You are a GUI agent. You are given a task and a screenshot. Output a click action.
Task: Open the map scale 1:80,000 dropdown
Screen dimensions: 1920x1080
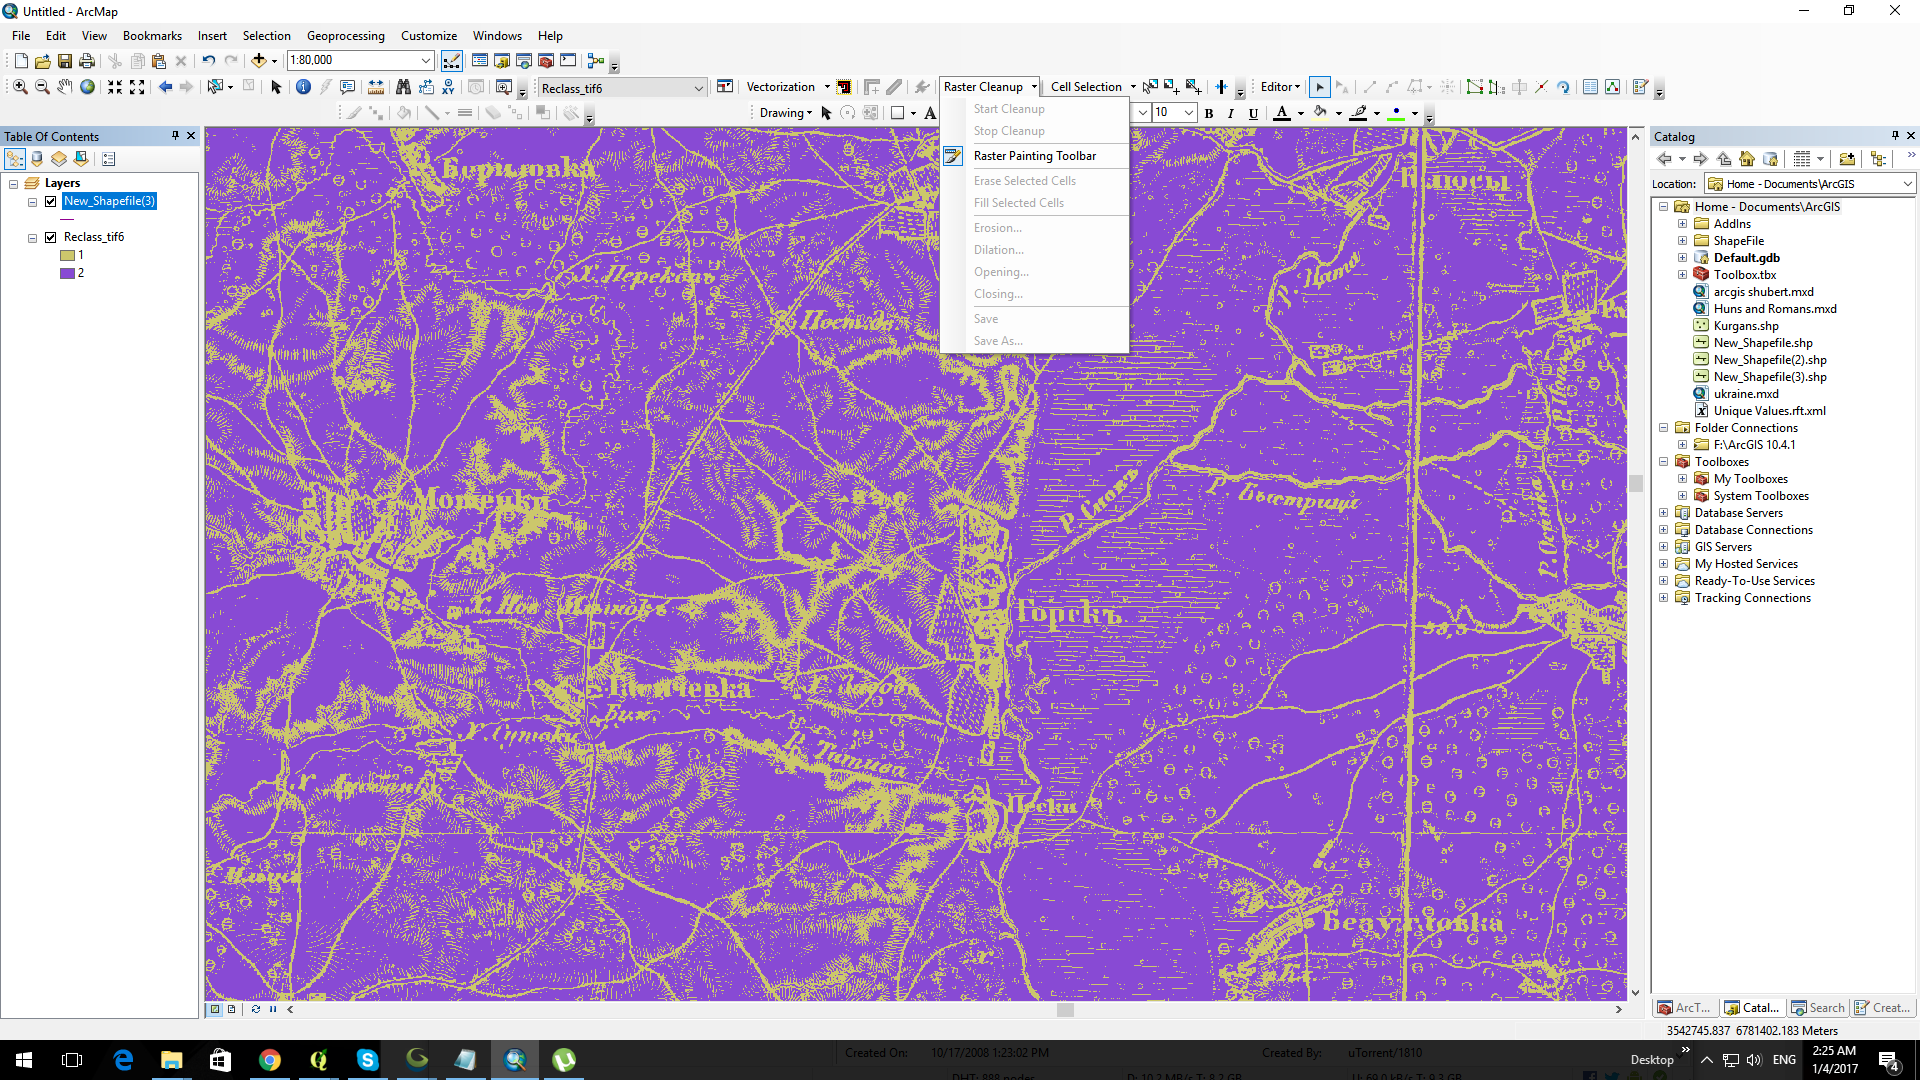(x=426, y=61)
